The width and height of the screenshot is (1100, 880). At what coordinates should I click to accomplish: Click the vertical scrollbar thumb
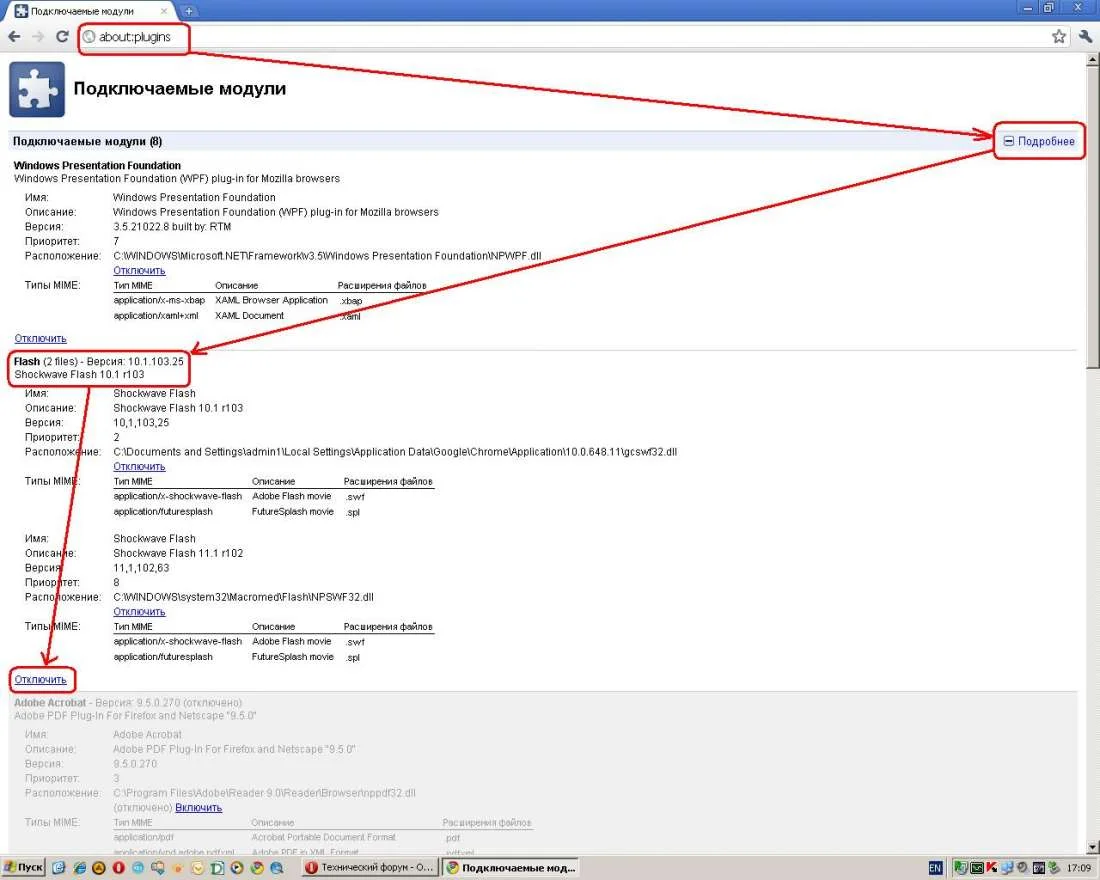1092,218
